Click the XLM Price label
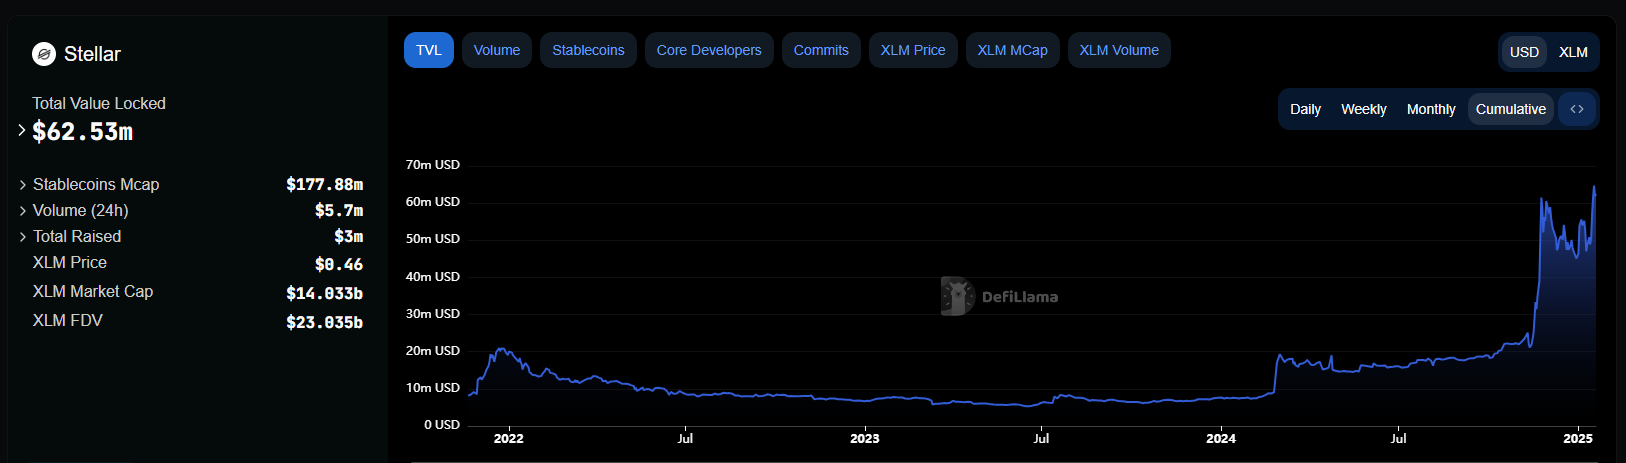Screen dimensions: 1626x463 pos(70,262)
